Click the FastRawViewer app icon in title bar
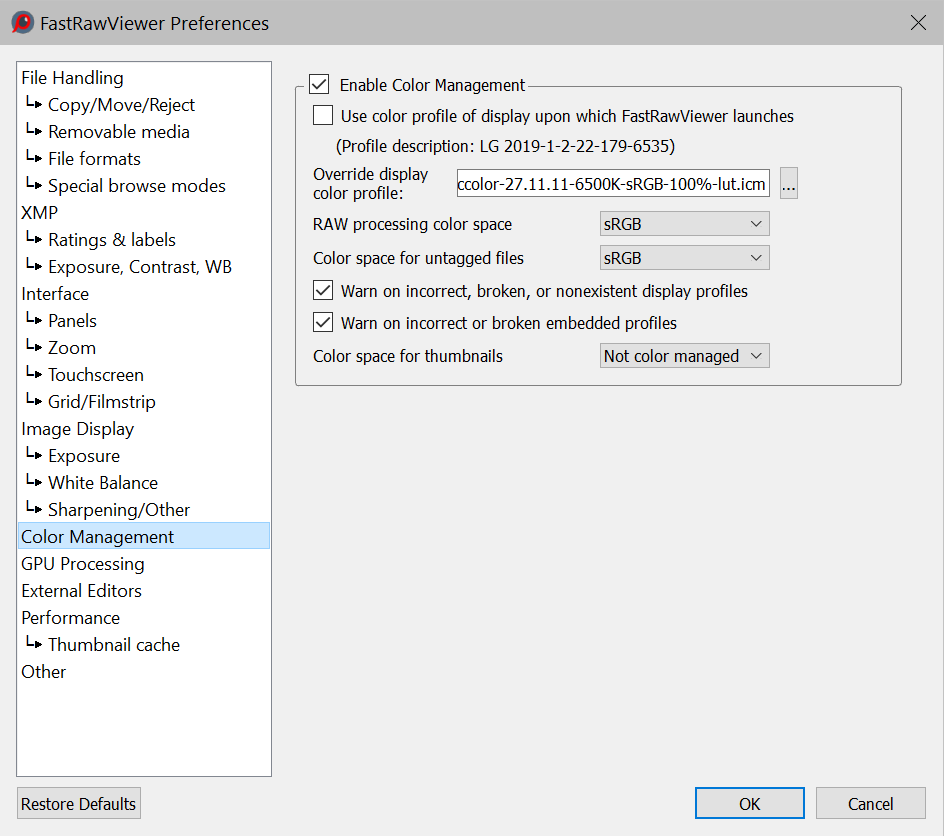944x836 pixels. pos(22,22)
